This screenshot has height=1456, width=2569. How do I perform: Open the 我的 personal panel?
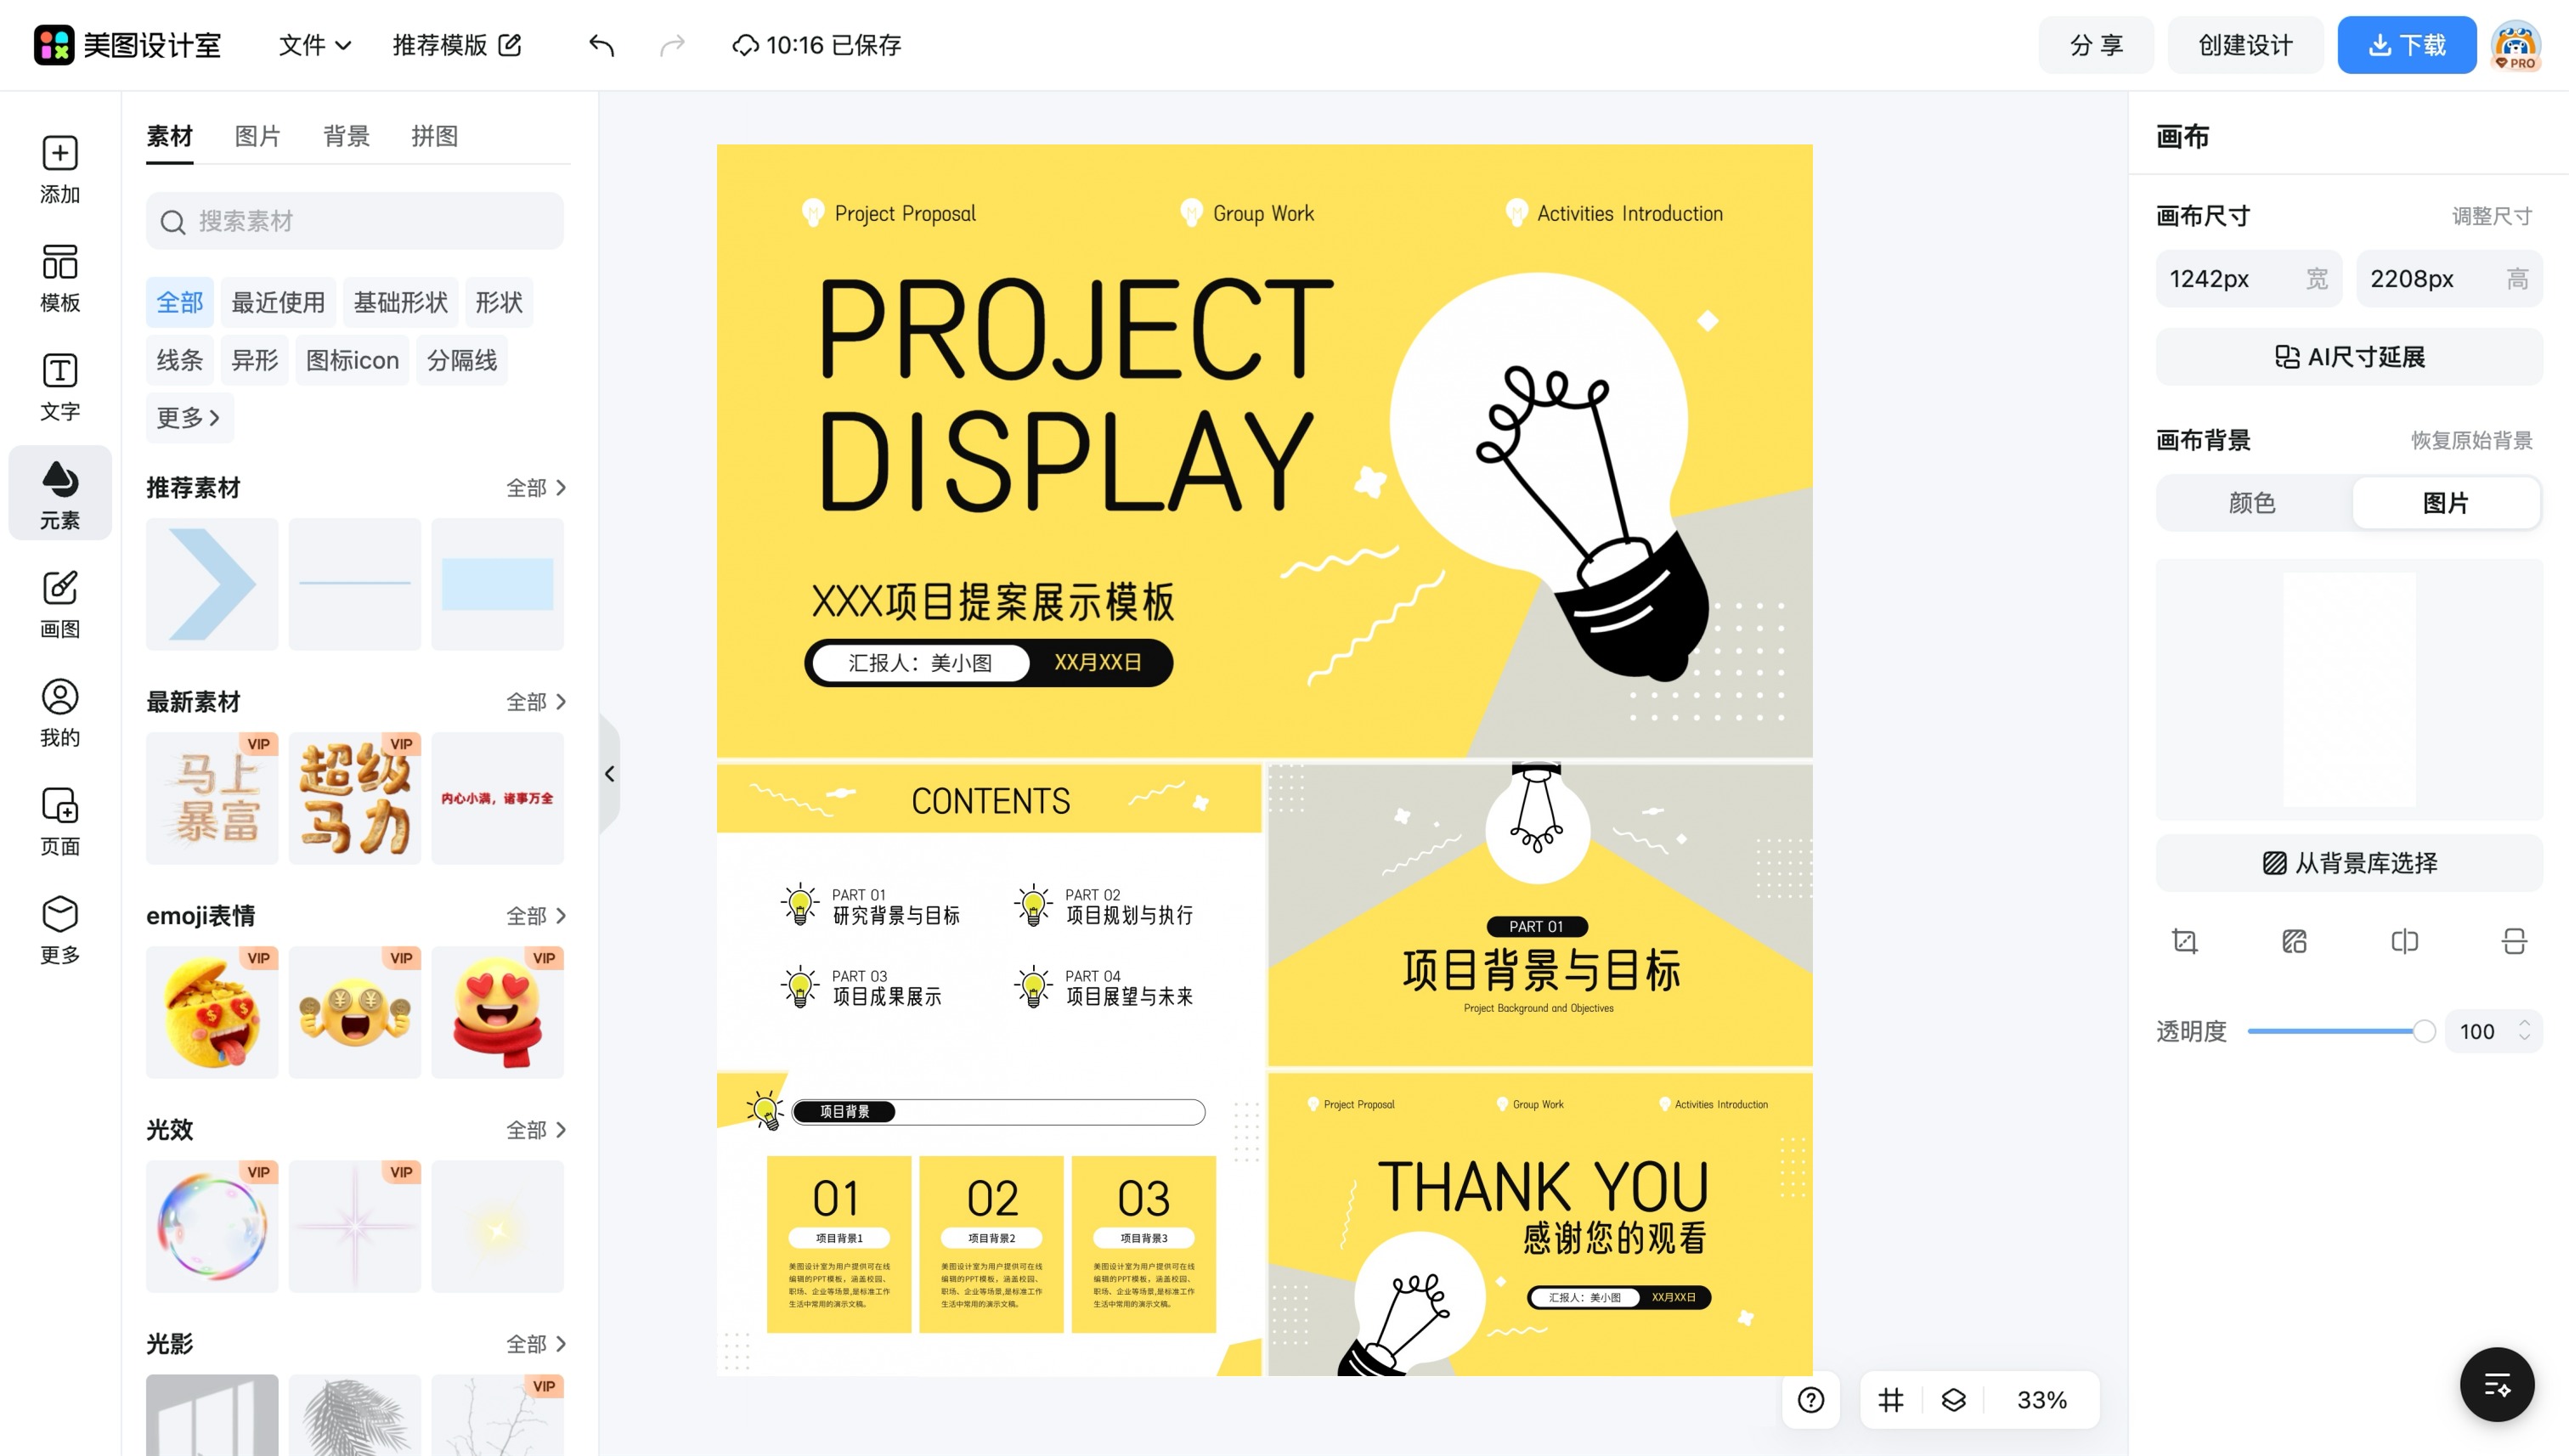(x=60, y=713)
